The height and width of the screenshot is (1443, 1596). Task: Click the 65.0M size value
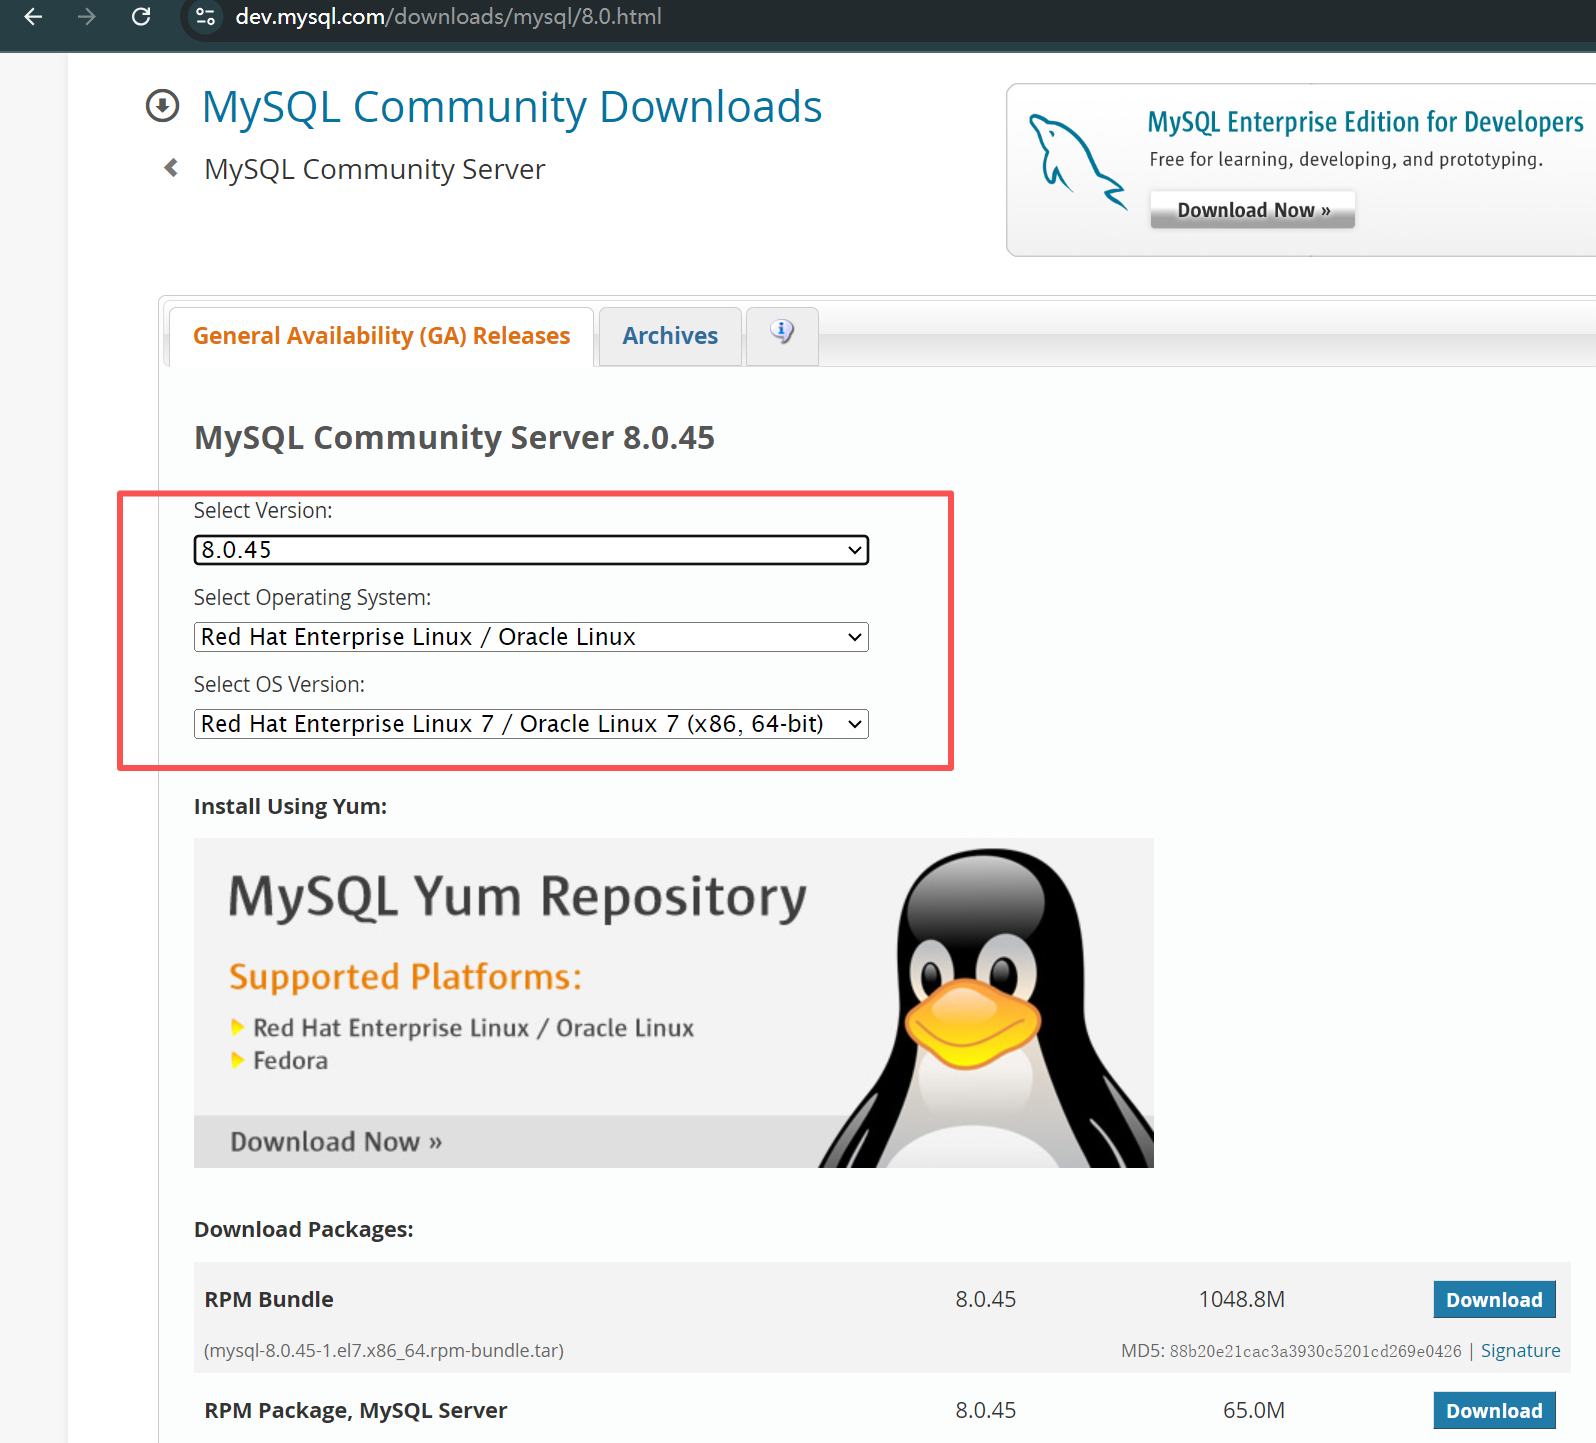(x=1253, y=1410)
